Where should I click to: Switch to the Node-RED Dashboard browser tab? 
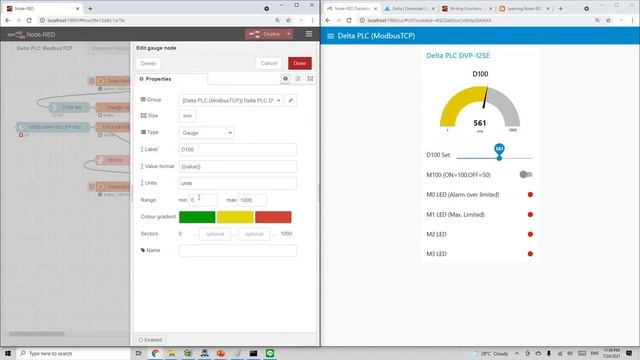click(x=351, y=9)
